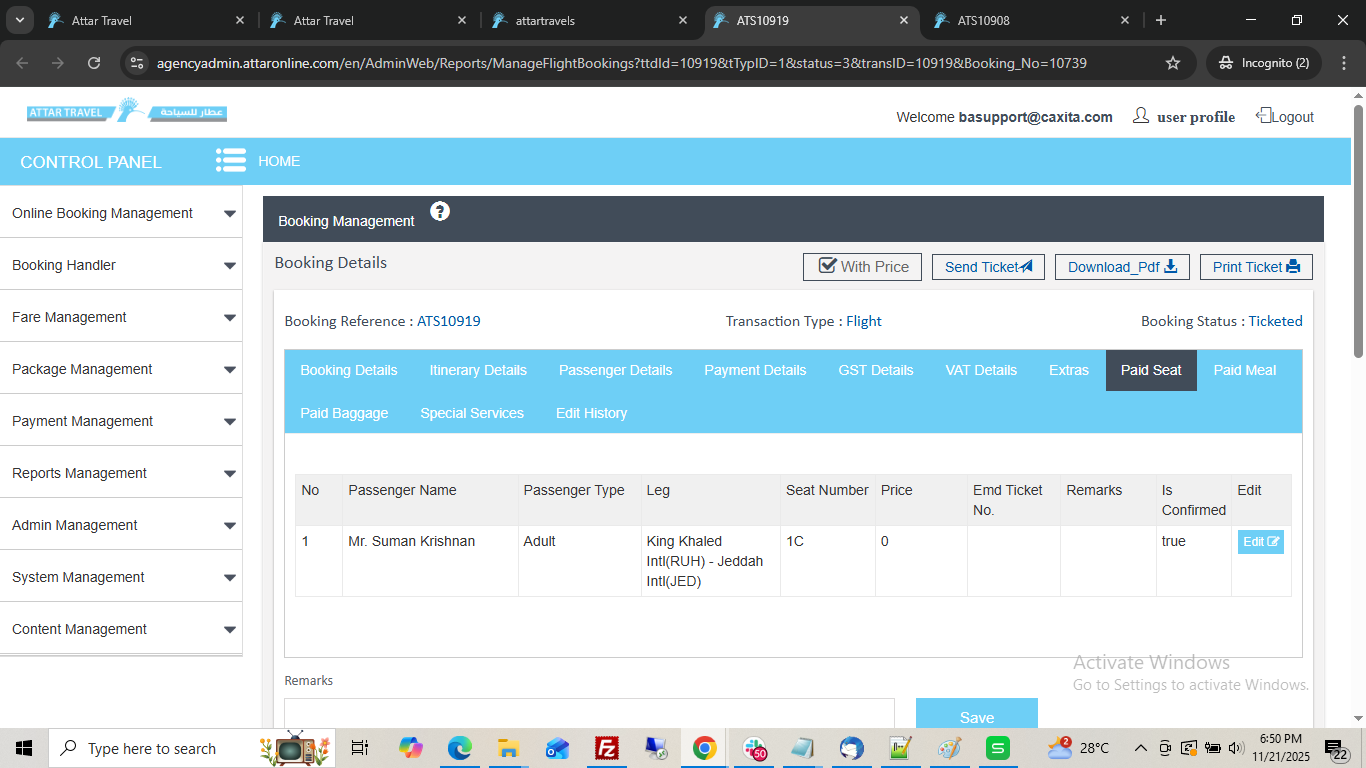Image resolution: width=1366 pixels, height=768 pixels.
Task: Switch to the Passenger Details tab
Action: click(x=615, y=370)
